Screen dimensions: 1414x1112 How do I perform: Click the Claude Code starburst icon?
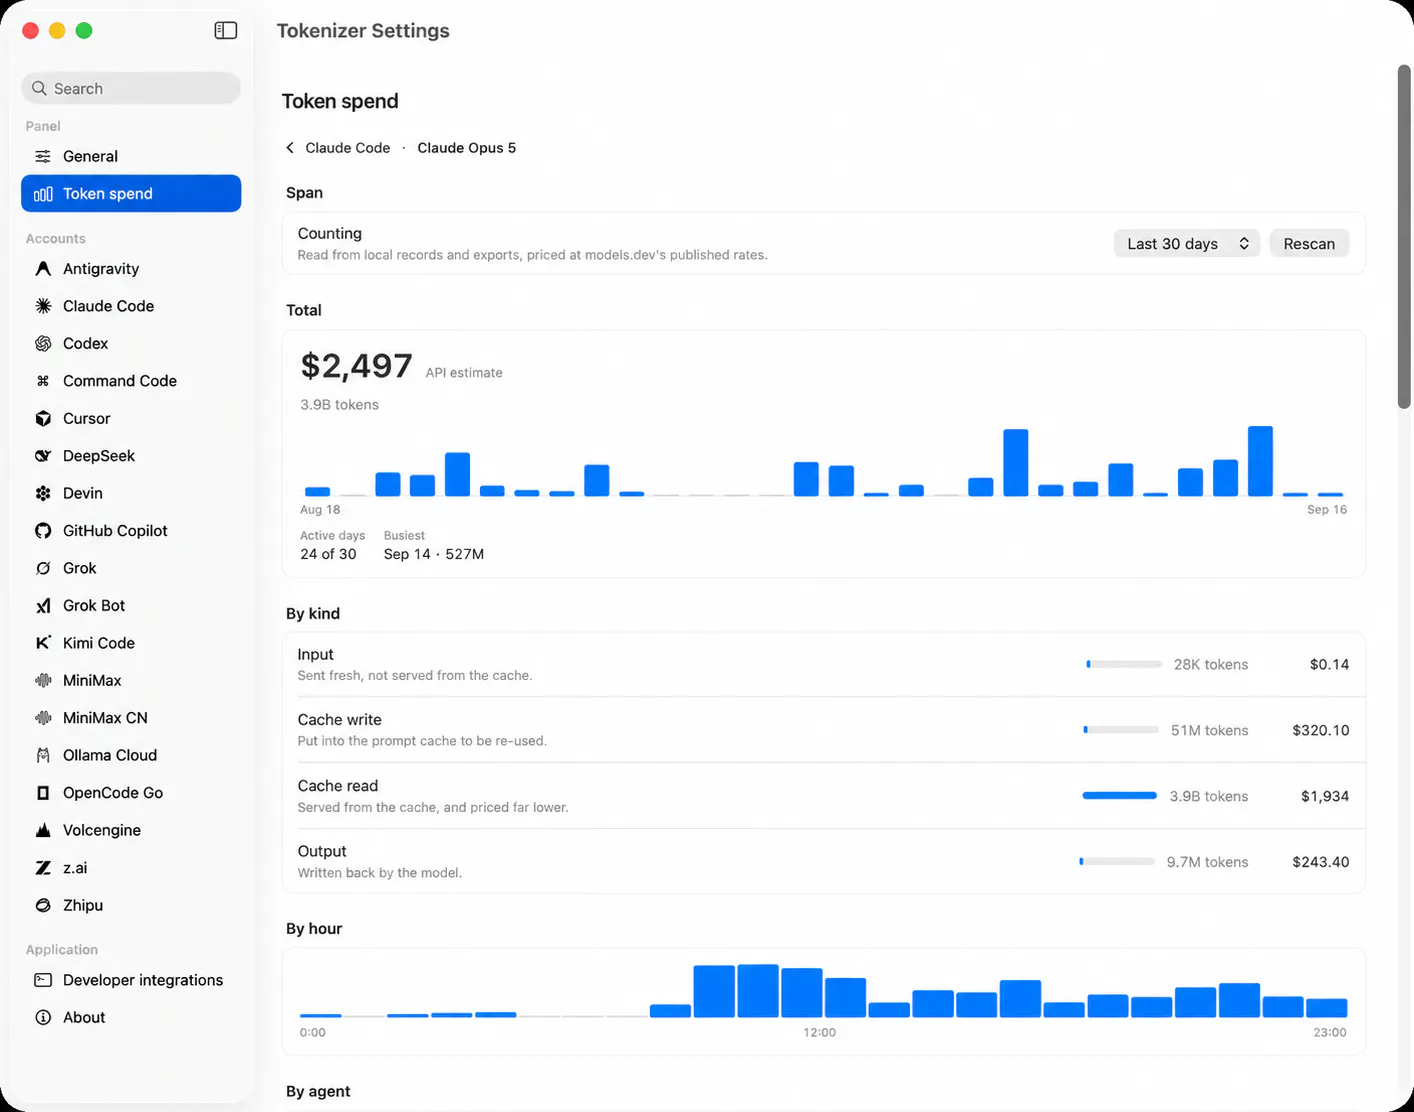(x=43, y=306)
